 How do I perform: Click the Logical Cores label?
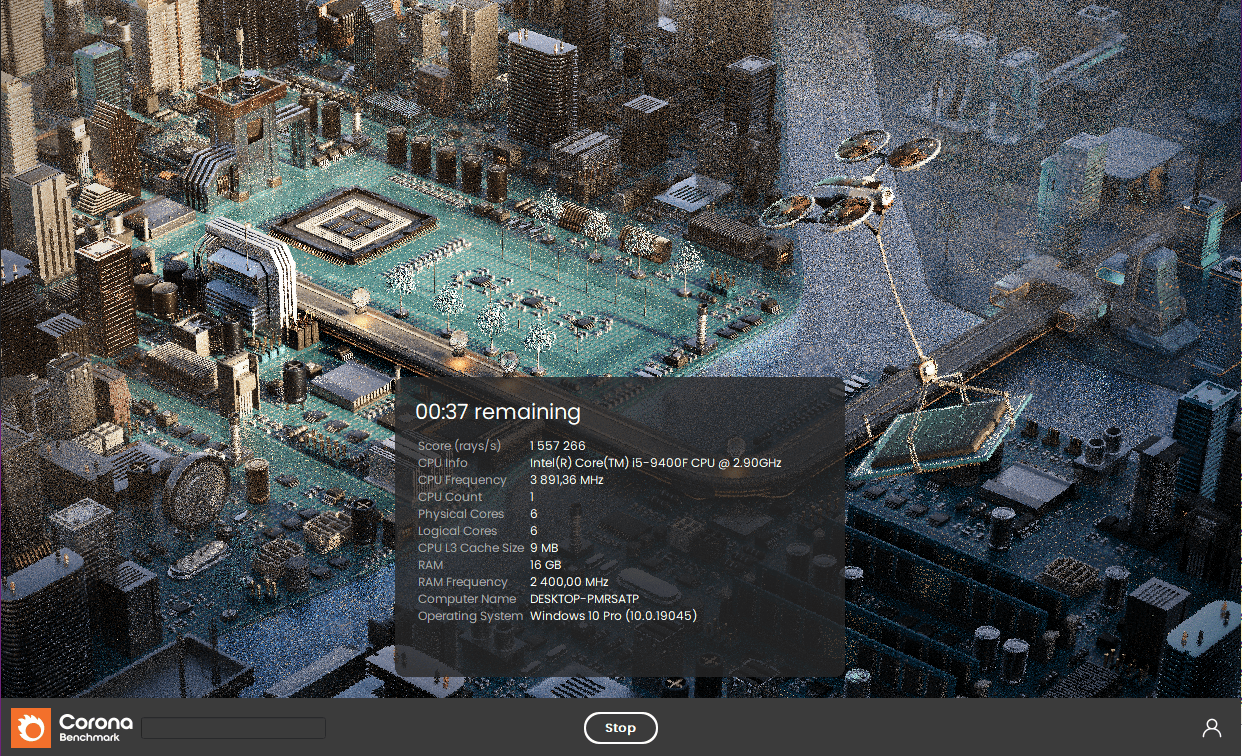pyautogui.click(x=457, y=531)
